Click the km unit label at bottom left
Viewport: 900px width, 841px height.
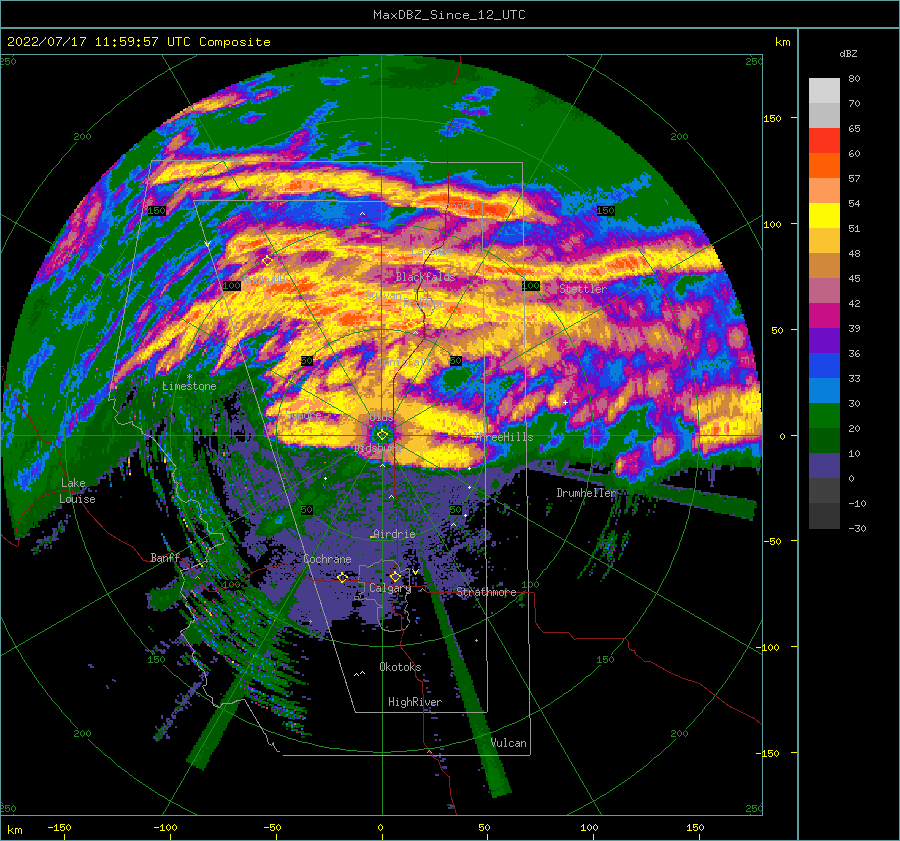(15, 830)
